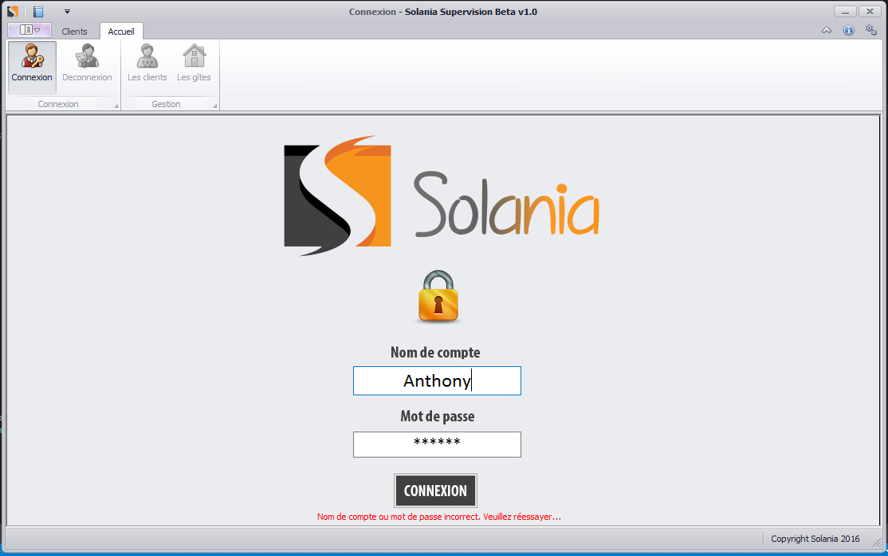Focus the Nom de compte field
Screen dimensions: 888x556
pyautogui.click(x=437, y=381)
